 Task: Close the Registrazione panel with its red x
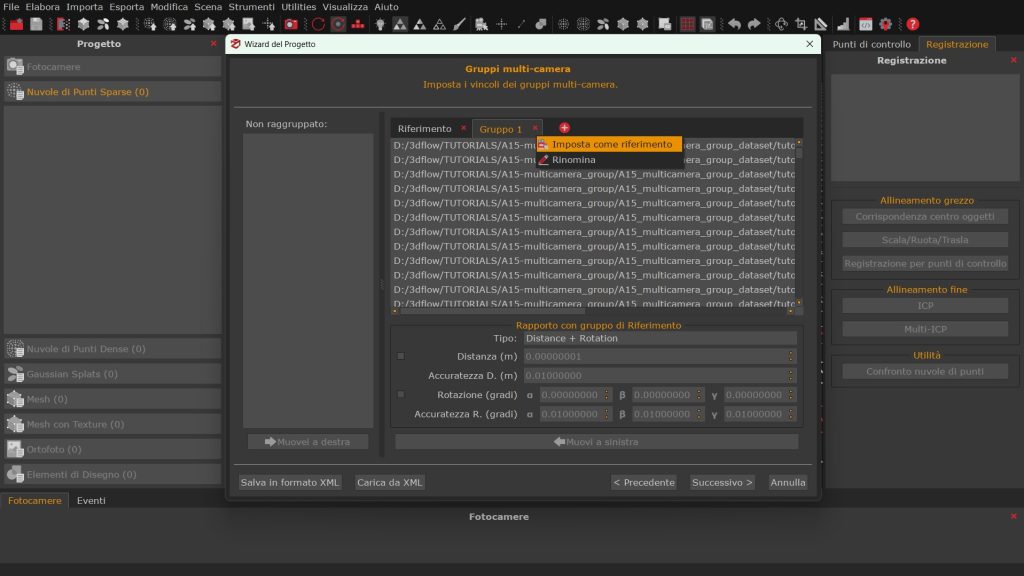[1014, 60]
